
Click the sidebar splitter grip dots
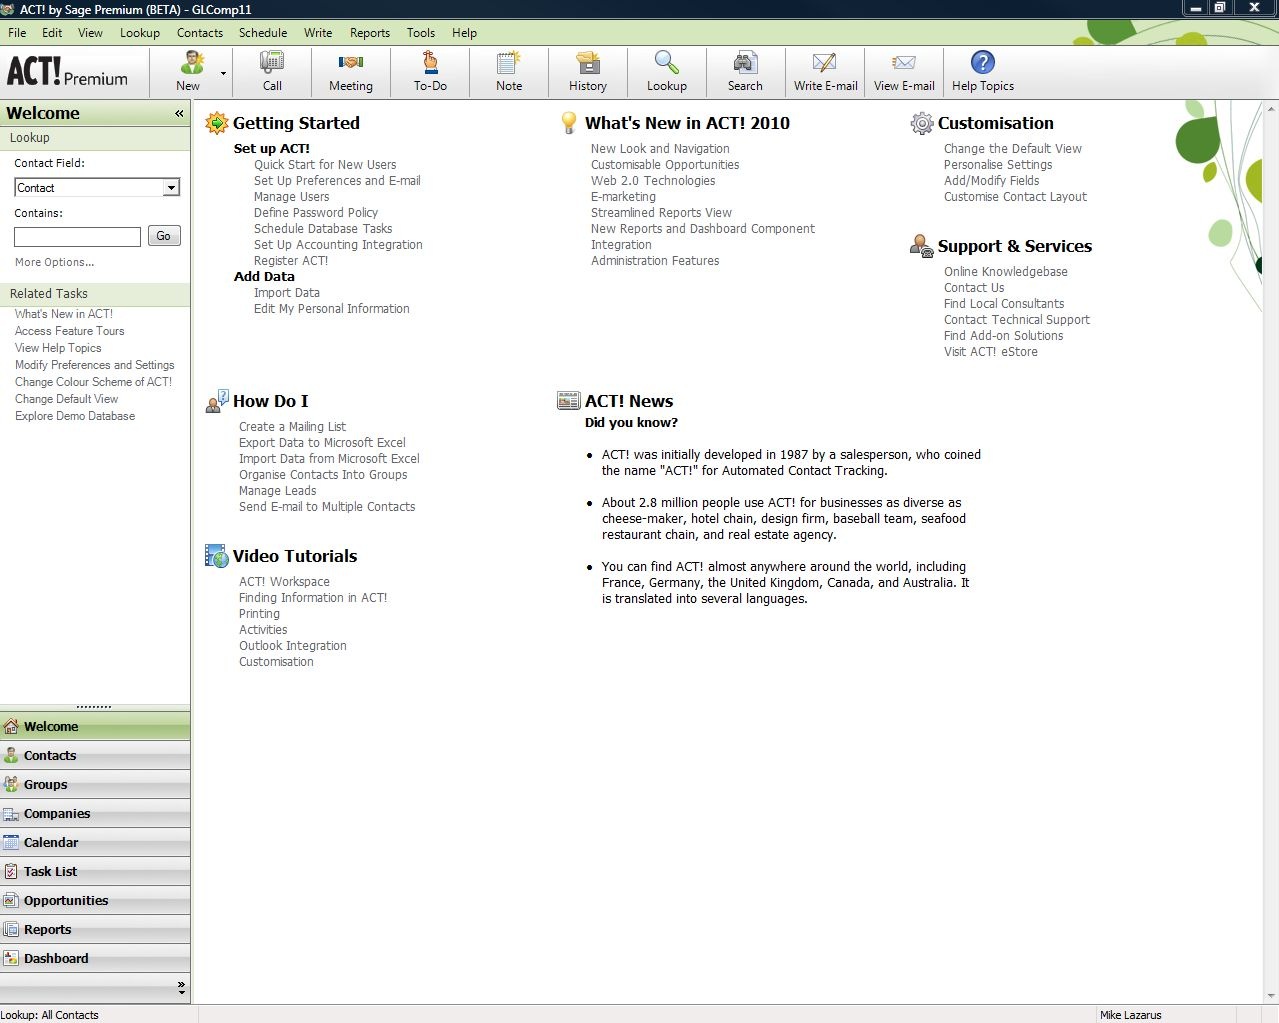[x=94, y=707]
